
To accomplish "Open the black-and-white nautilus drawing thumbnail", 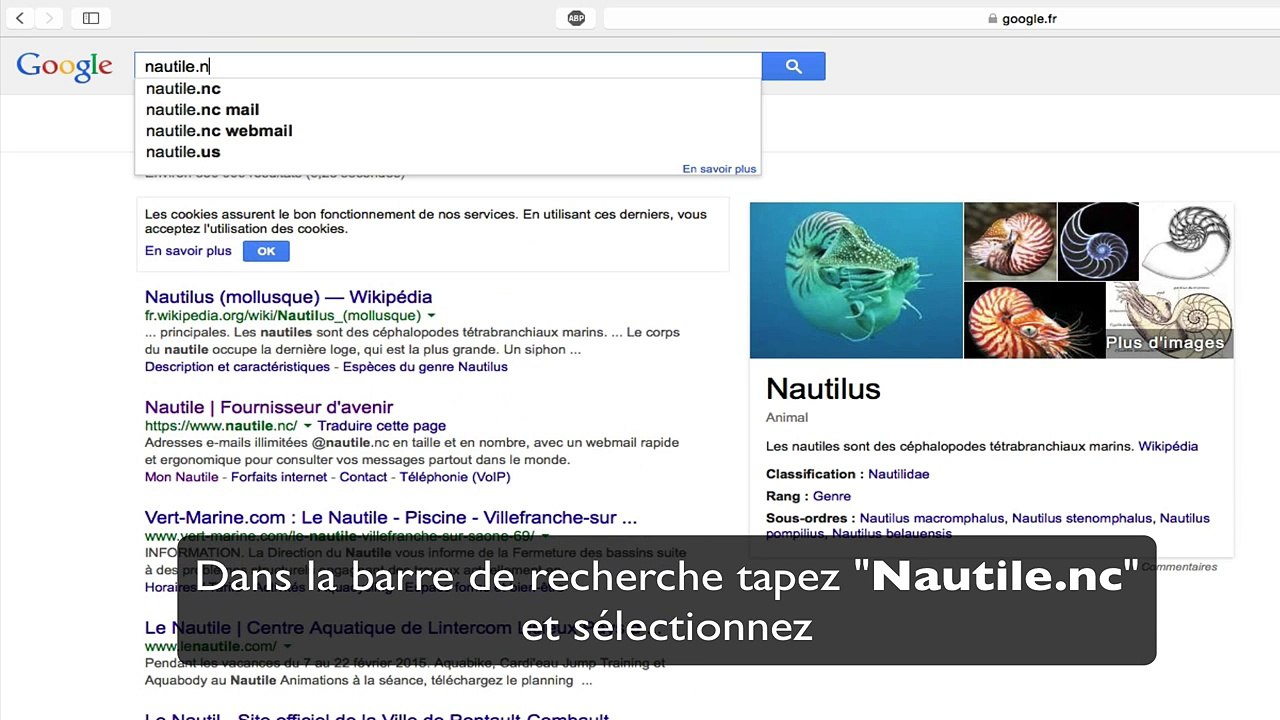I will [x=1187, y=241].
